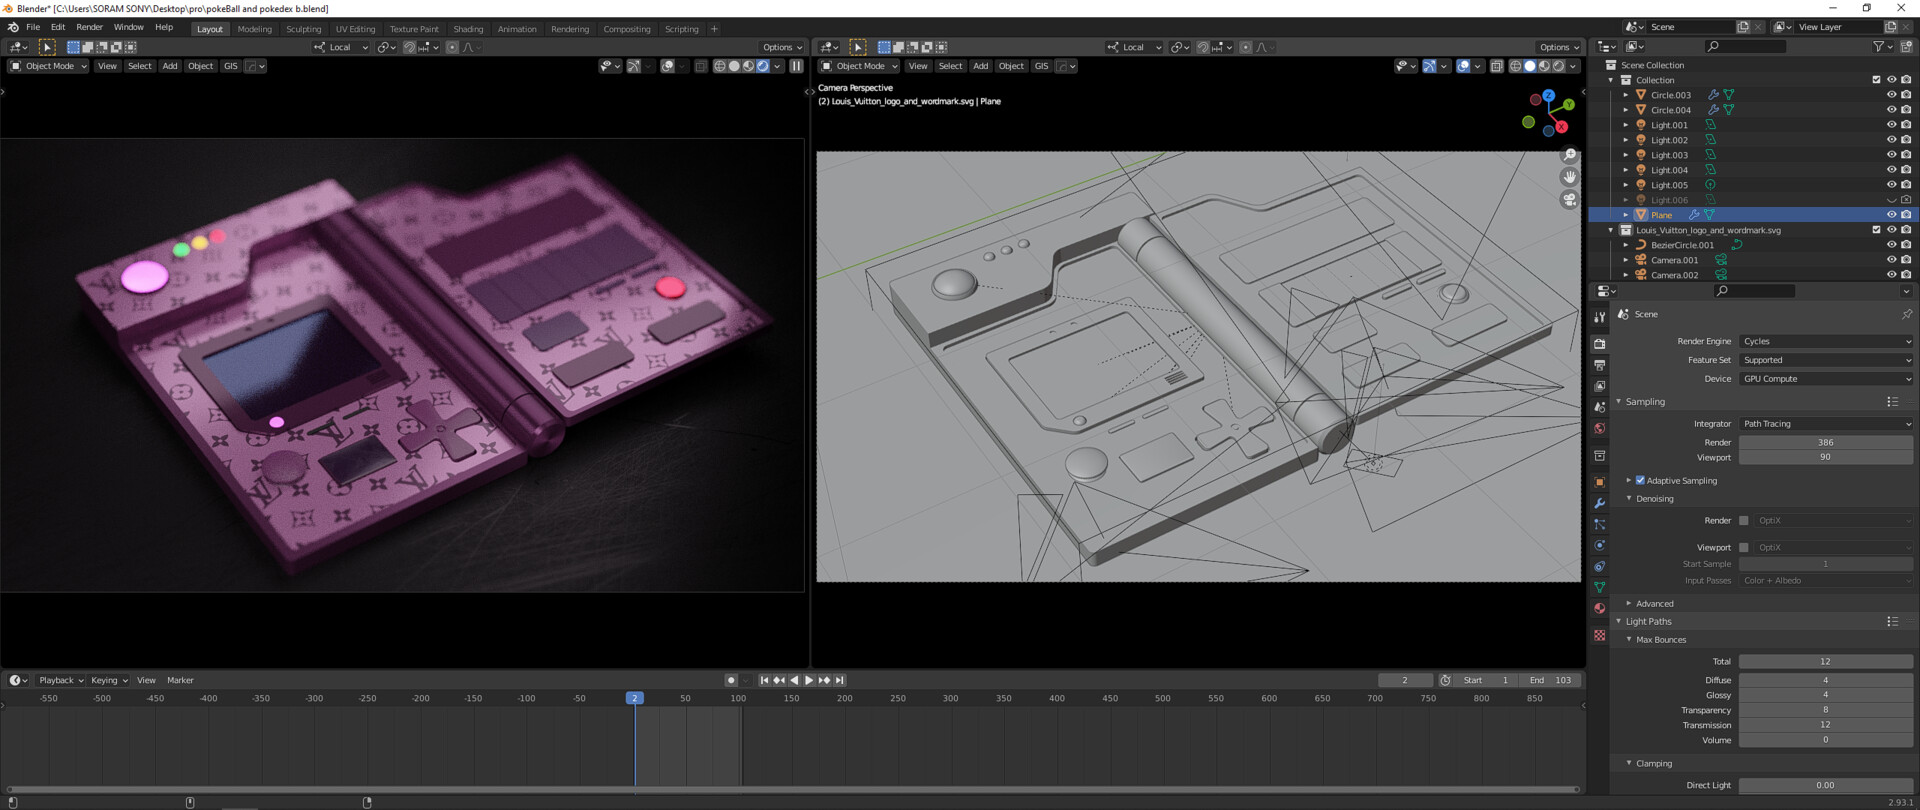
Task: Open the World properties globe icon
Action: pyautogui.click(x=1600, y=429)
